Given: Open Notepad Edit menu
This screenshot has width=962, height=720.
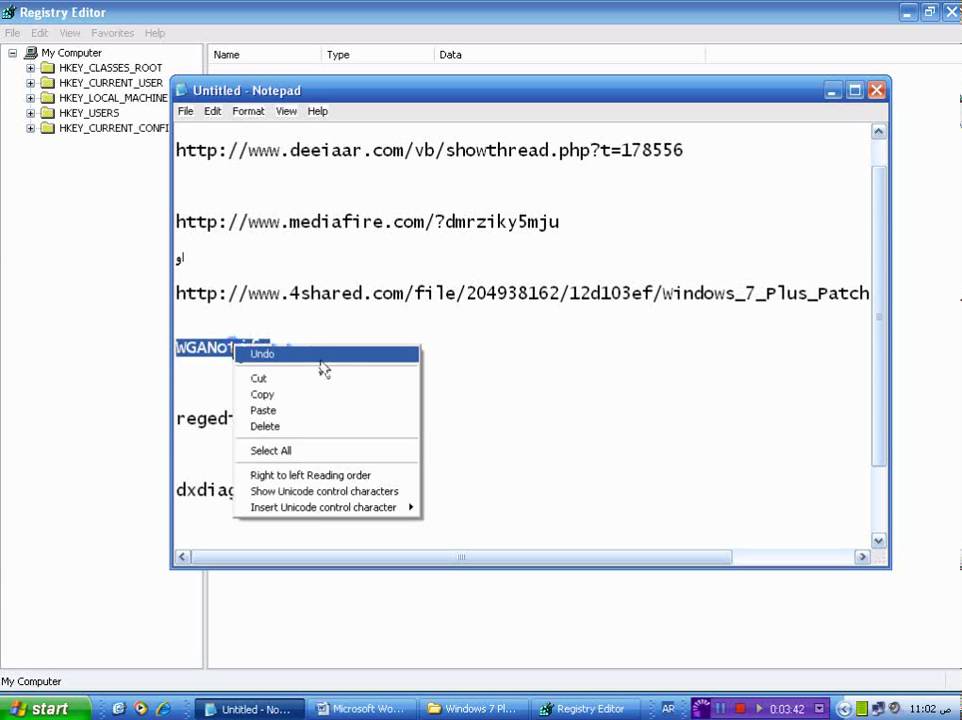Looking at the screenshot, I should (x=212, y=111).
